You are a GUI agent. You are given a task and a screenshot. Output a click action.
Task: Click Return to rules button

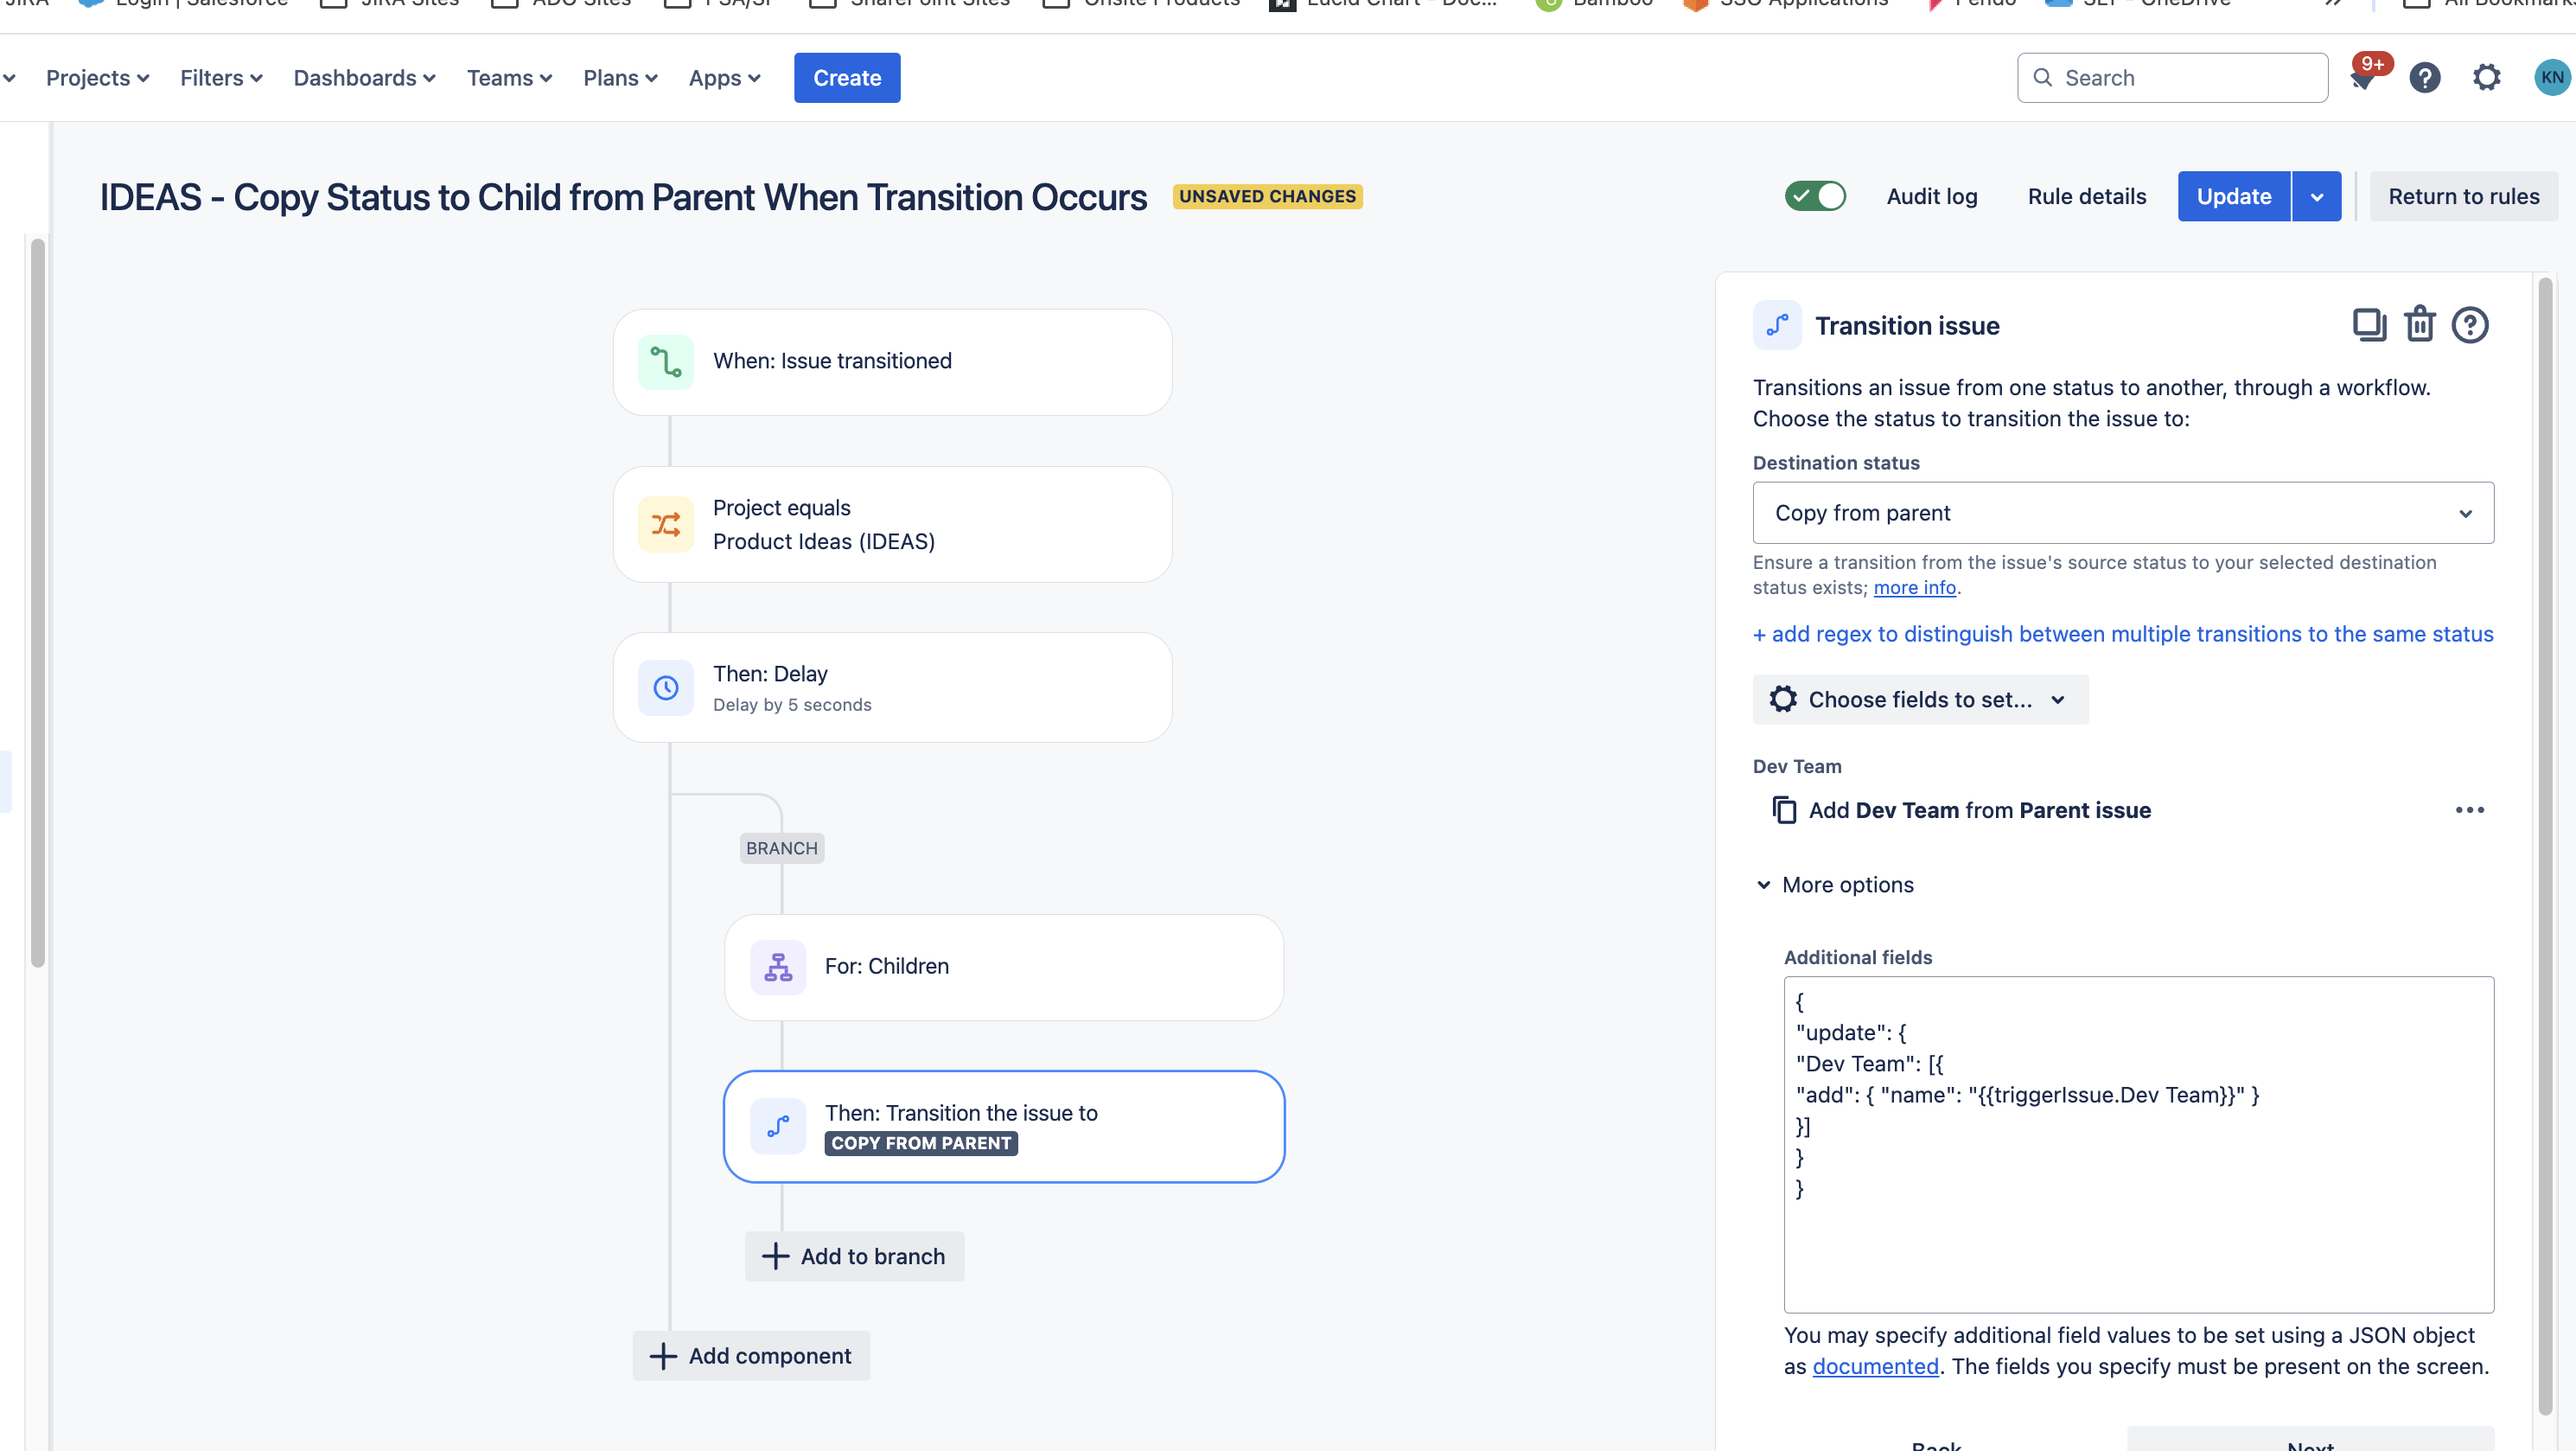(x=2463, y=197)
